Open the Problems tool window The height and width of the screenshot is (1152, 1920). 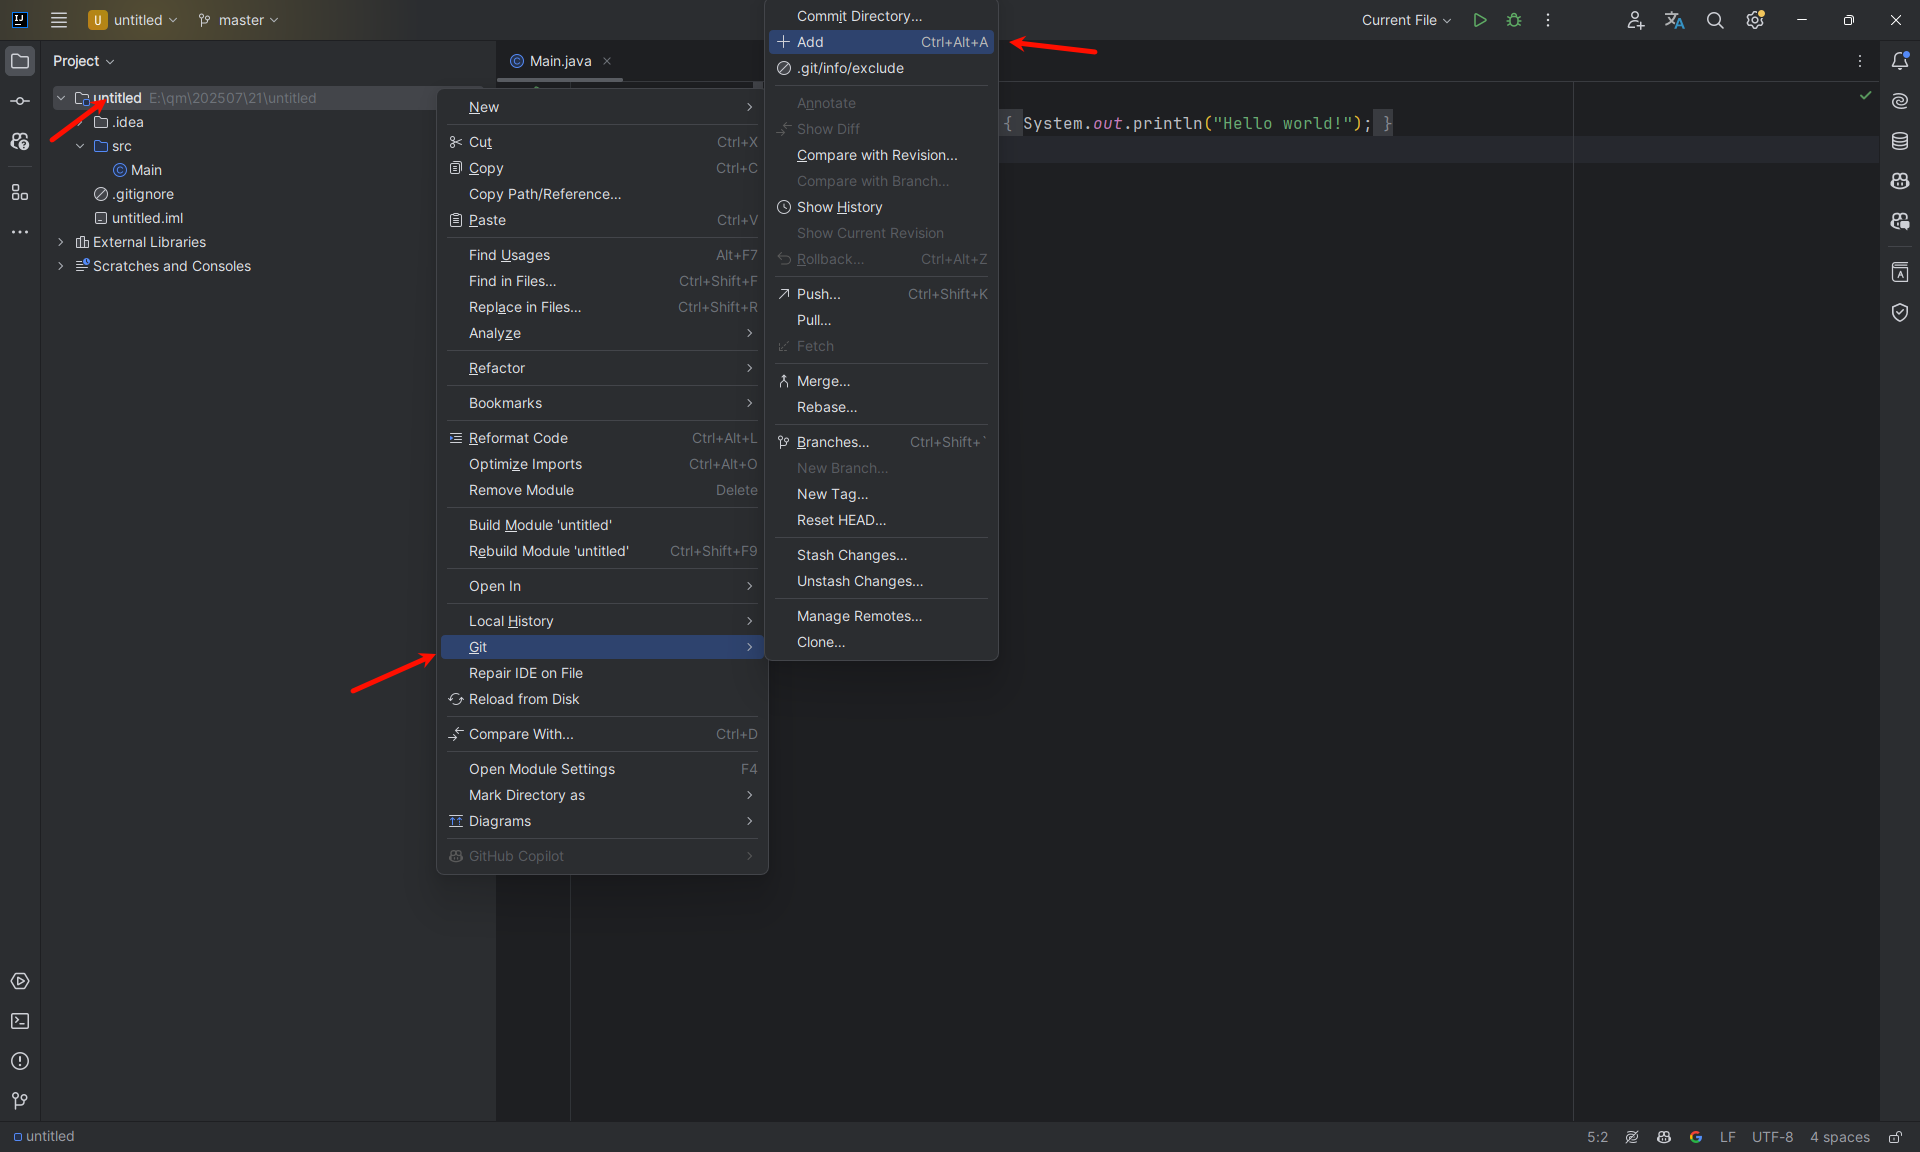pyautogui.click(x=20, y=1061)
